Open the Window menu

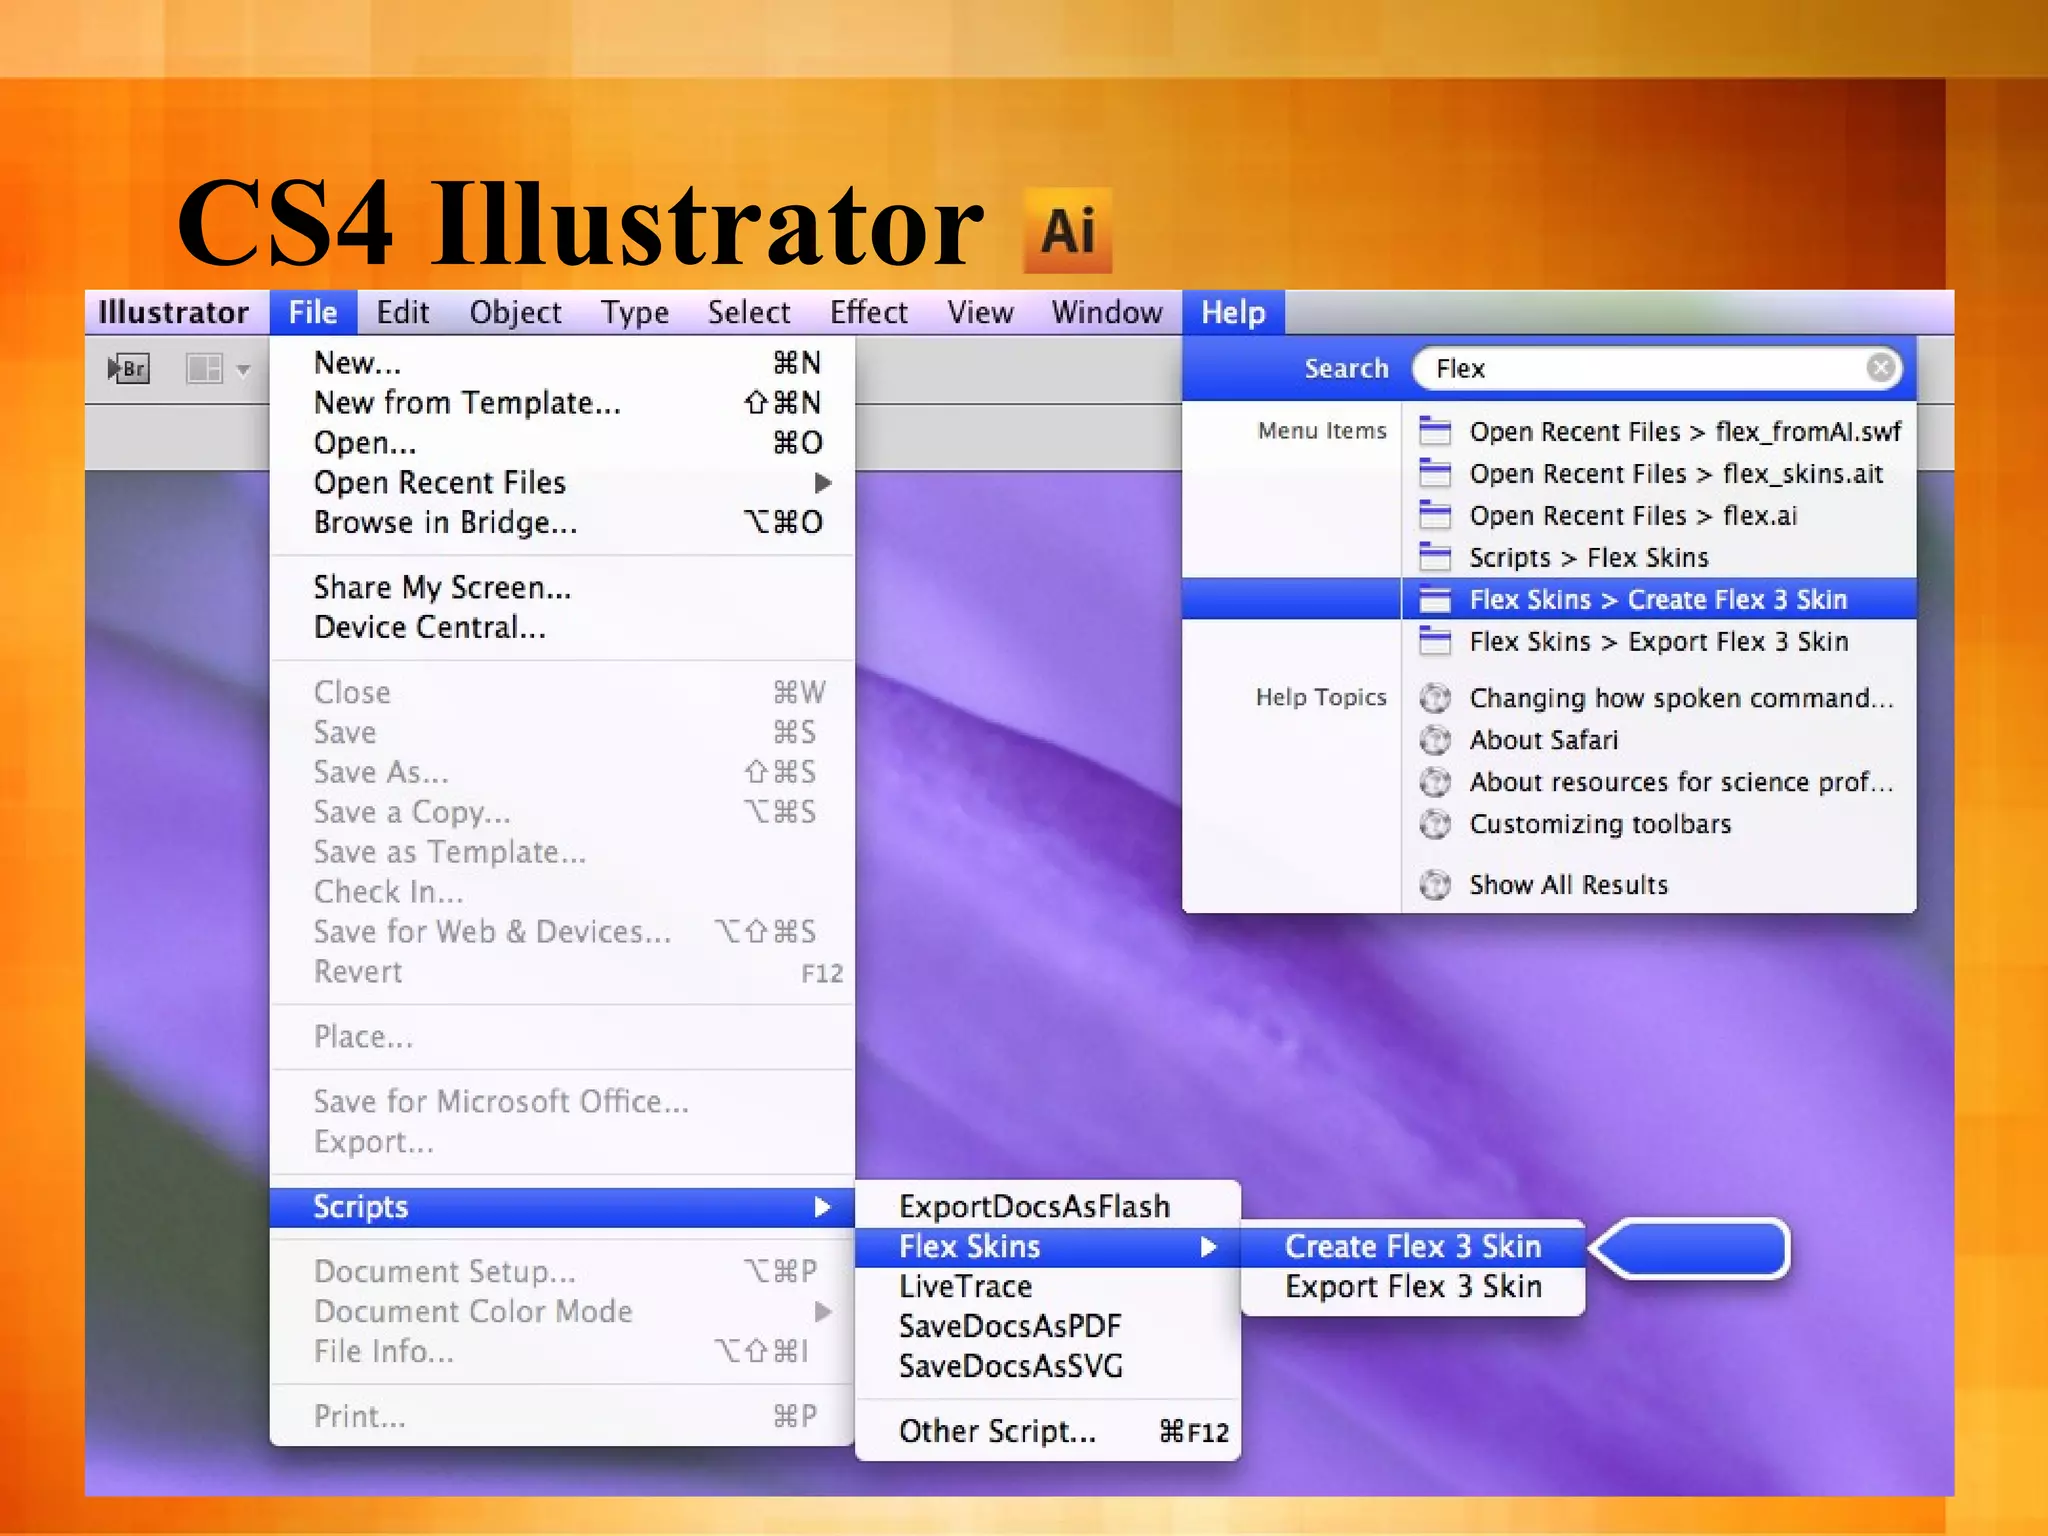[1108, 312]
